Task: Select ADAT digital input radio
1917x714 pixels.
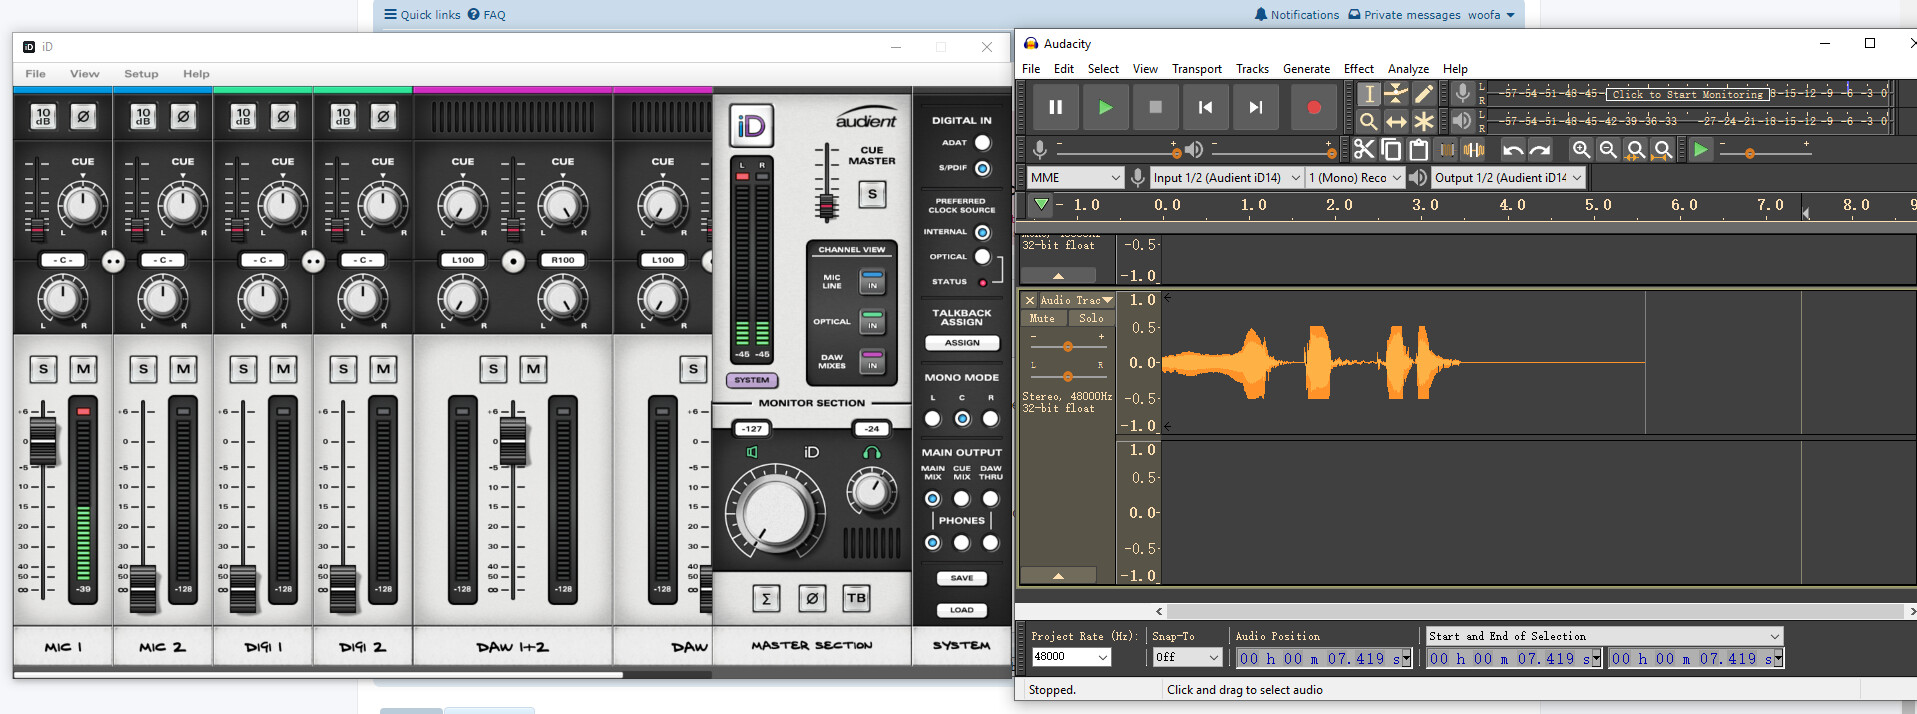Action: pyautogui.click(x=983, y=143)
